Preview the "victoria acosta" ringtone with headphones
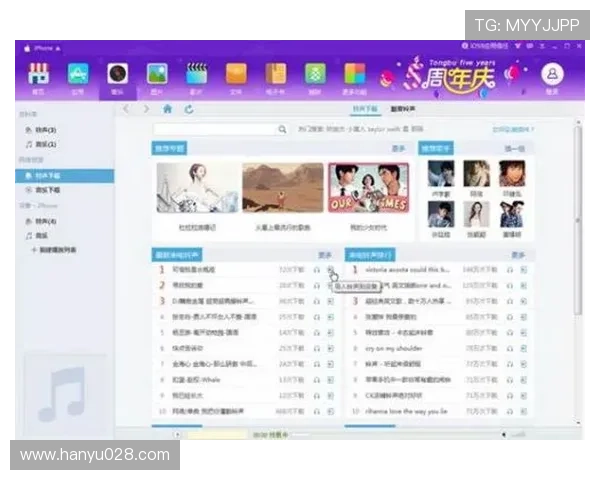The height and width of the screenshot is (480, 600). [510, 270]
